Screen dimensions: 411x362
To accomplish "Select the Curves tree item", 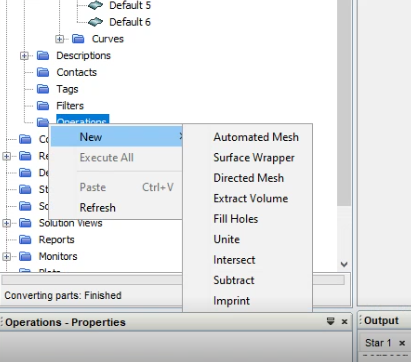I will 108,39.
